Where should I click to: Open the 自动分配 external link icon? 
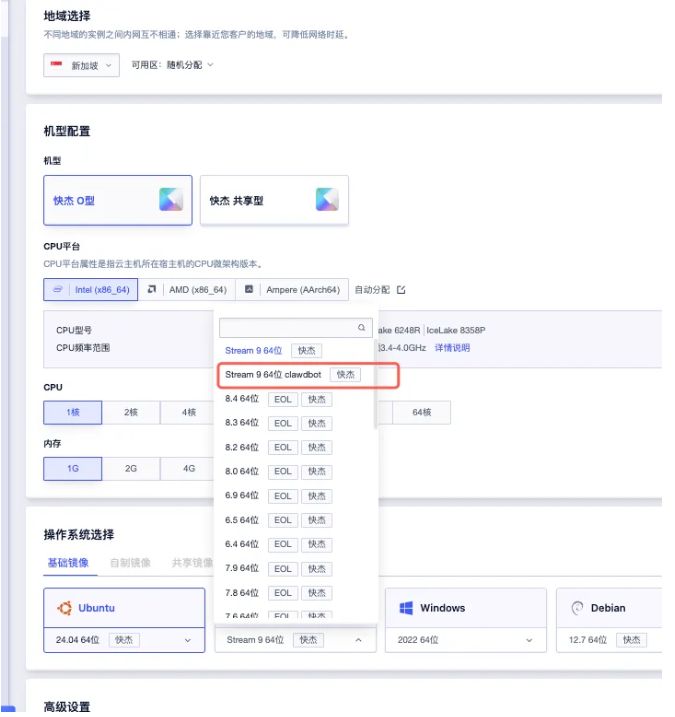coord(401,290)
